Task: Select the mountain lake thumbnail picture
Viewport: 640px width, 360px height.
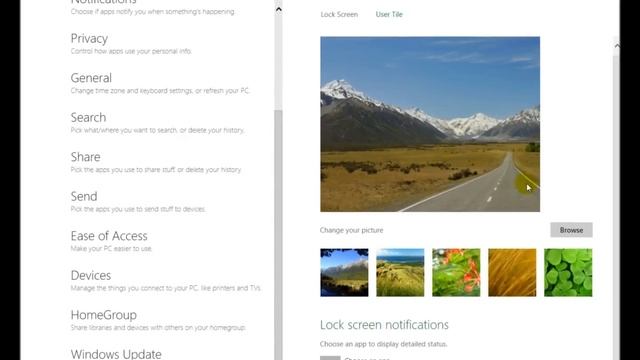Action: click(344, 272)
